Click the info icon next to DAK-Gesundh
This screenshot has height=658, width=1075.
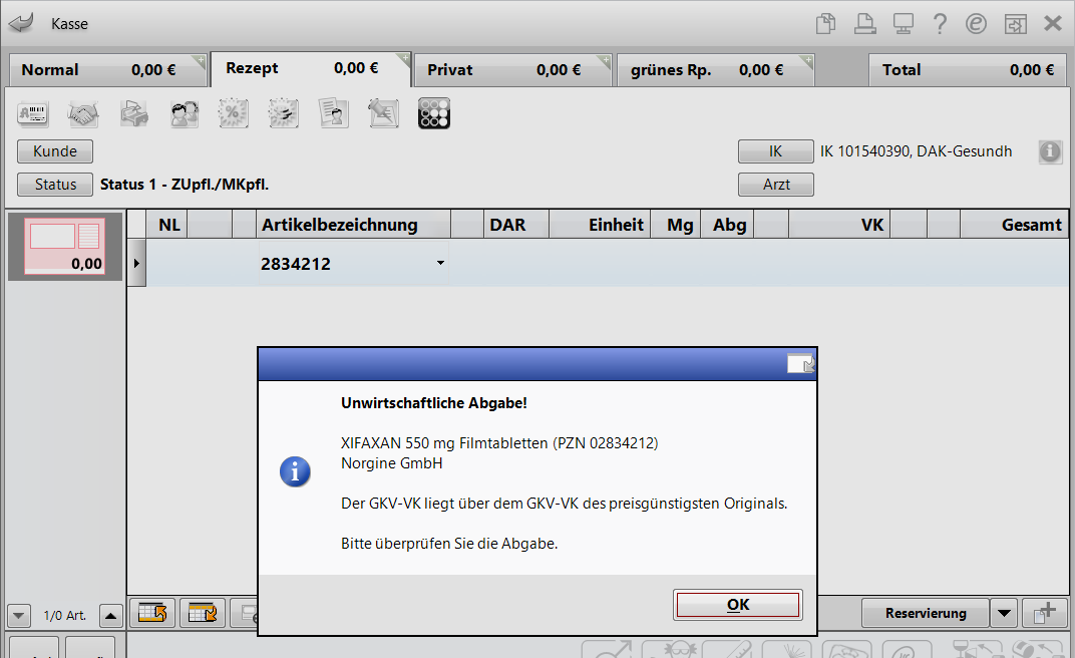click(x=1050, y=151)
